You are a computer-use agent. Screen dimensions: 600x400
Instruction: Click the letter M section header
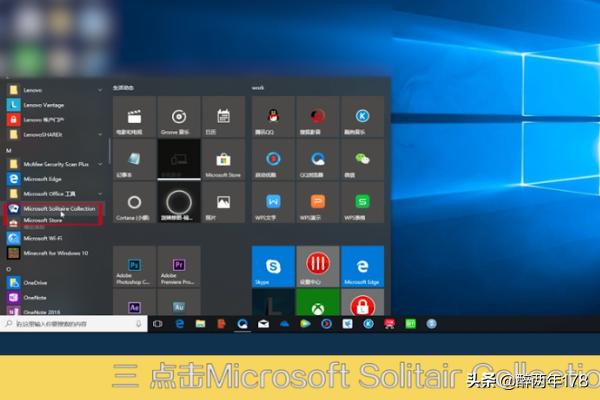click(x=8, y=150)
